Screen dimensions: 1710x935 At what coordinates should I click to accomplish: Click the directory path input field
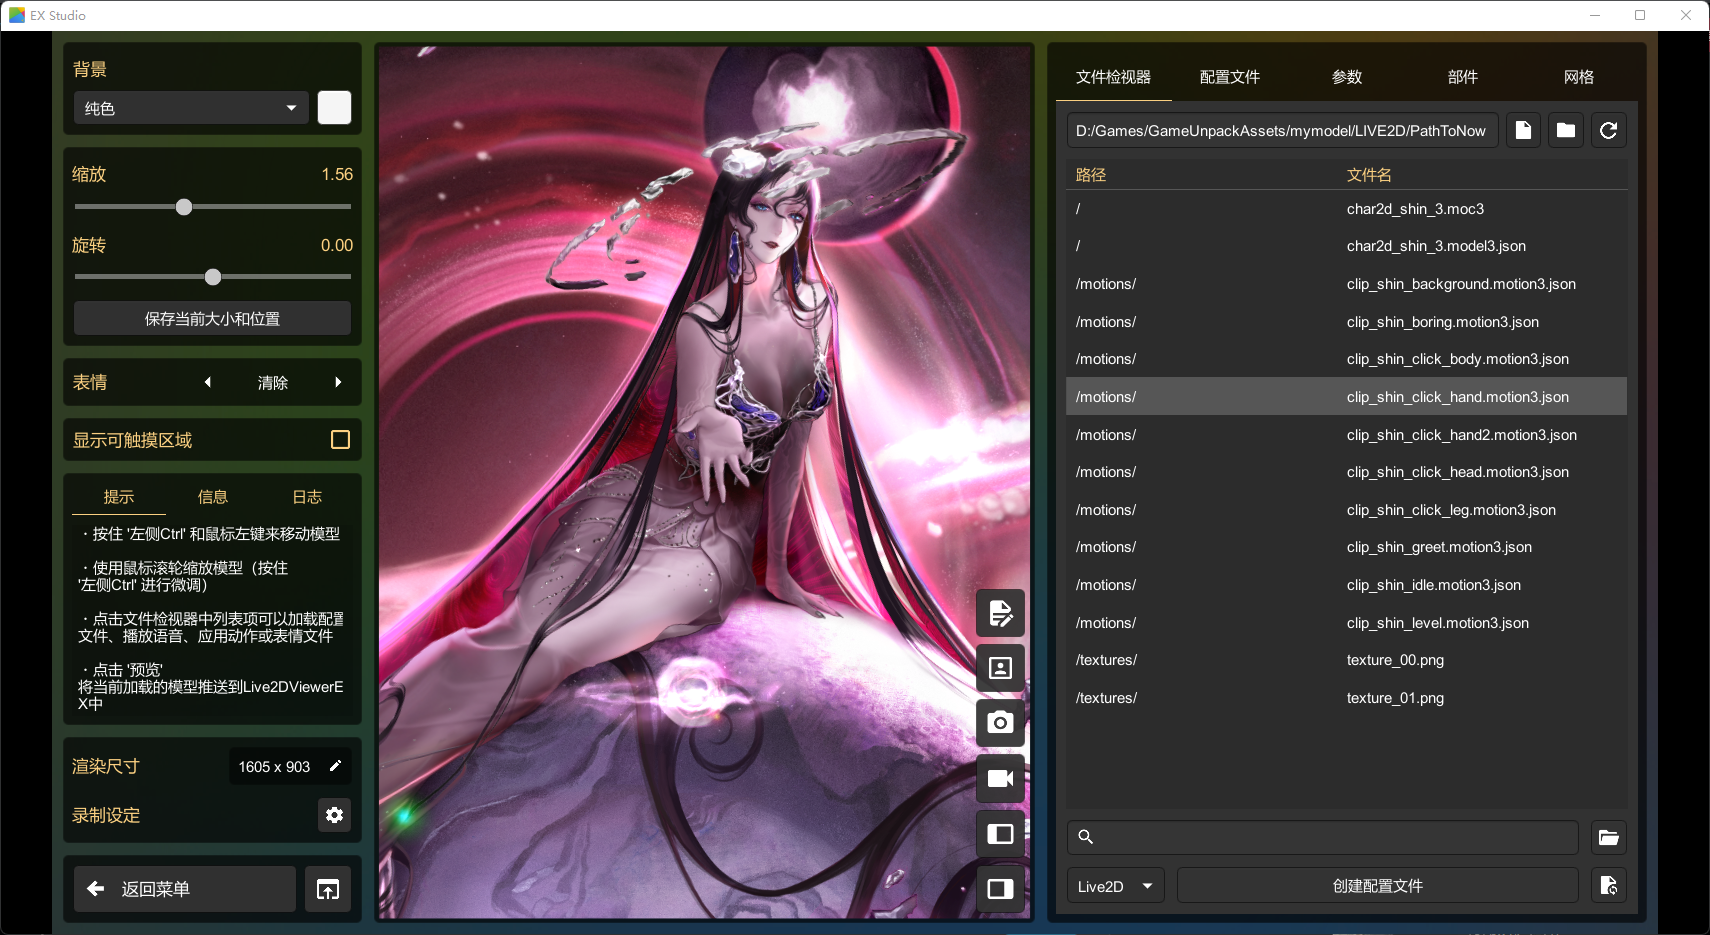pyautogui.click(x=1283, y=130)
